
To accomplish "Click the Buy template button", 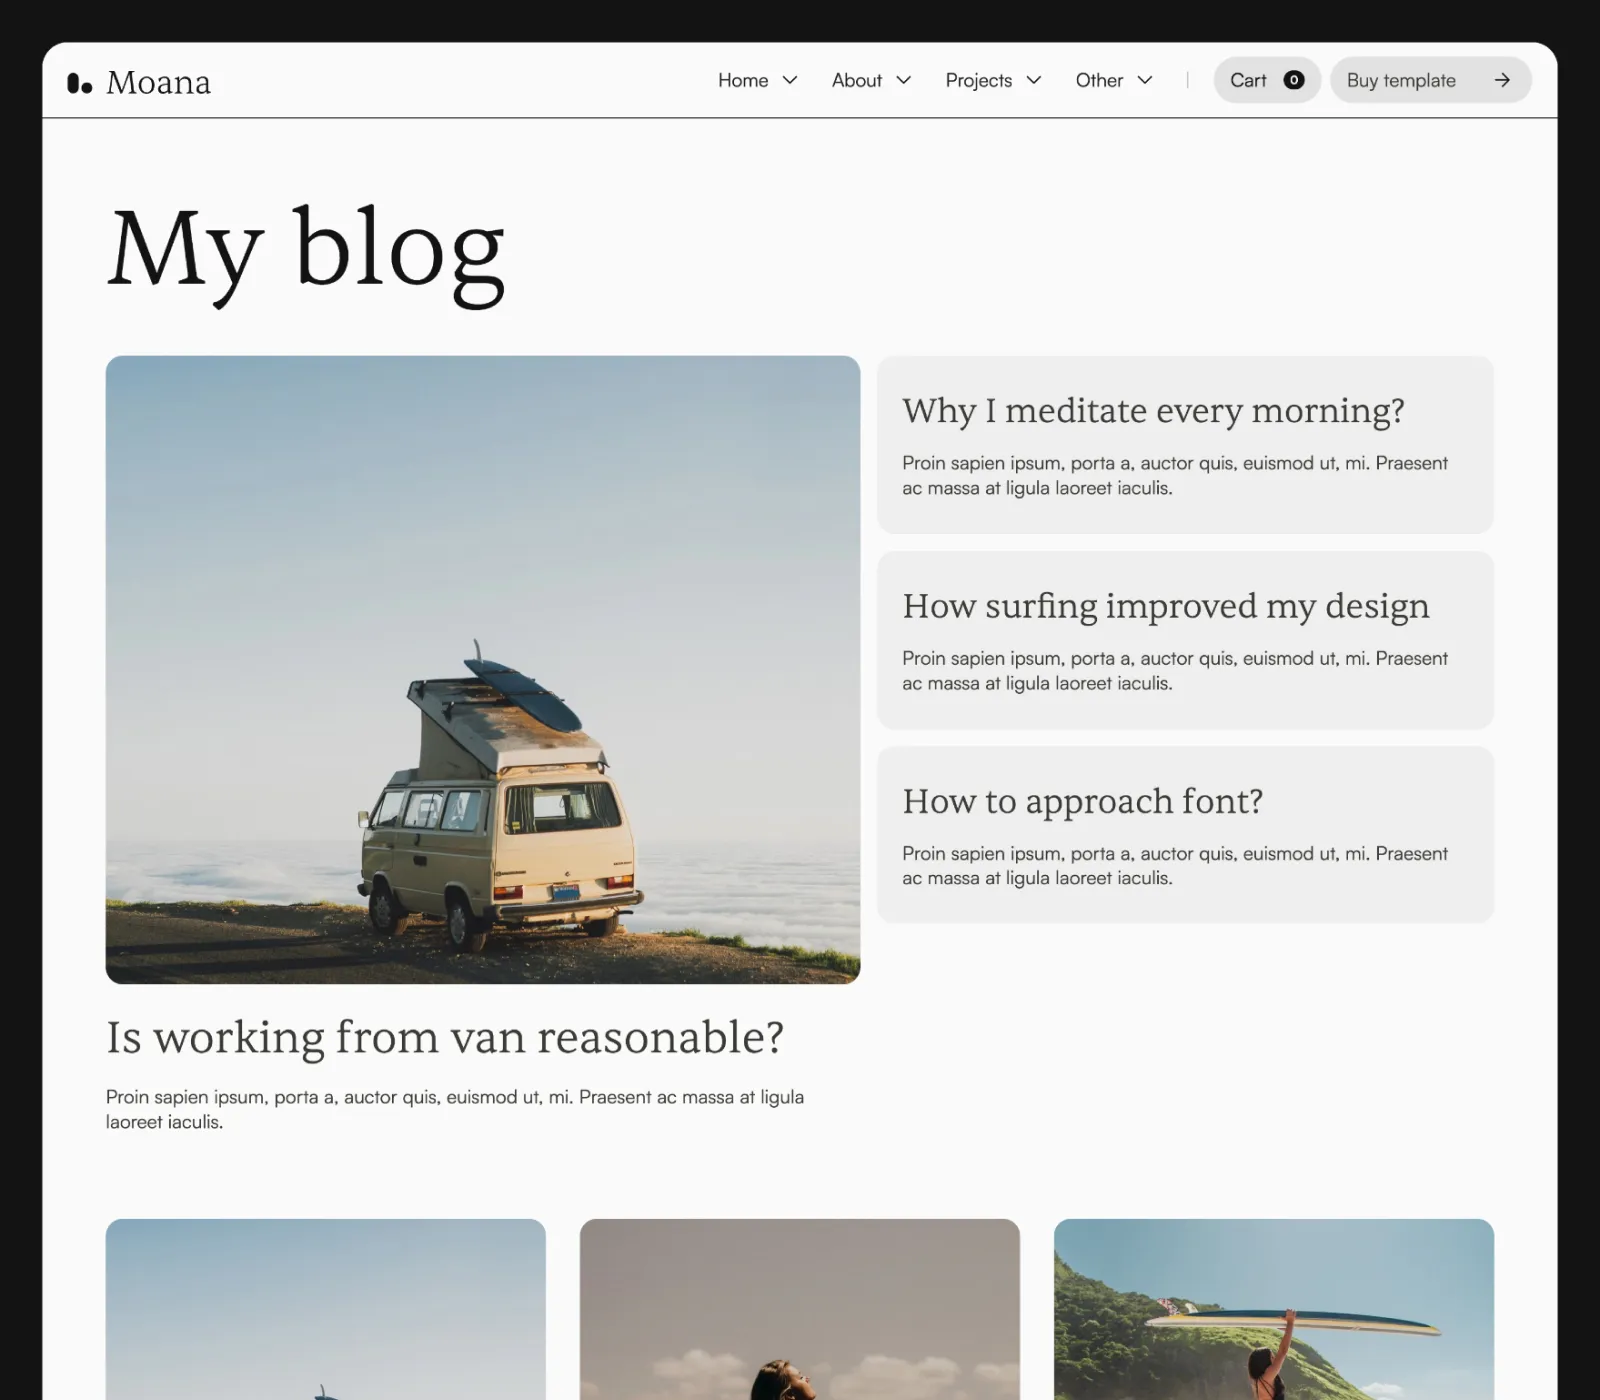I will coord(1431,80).
